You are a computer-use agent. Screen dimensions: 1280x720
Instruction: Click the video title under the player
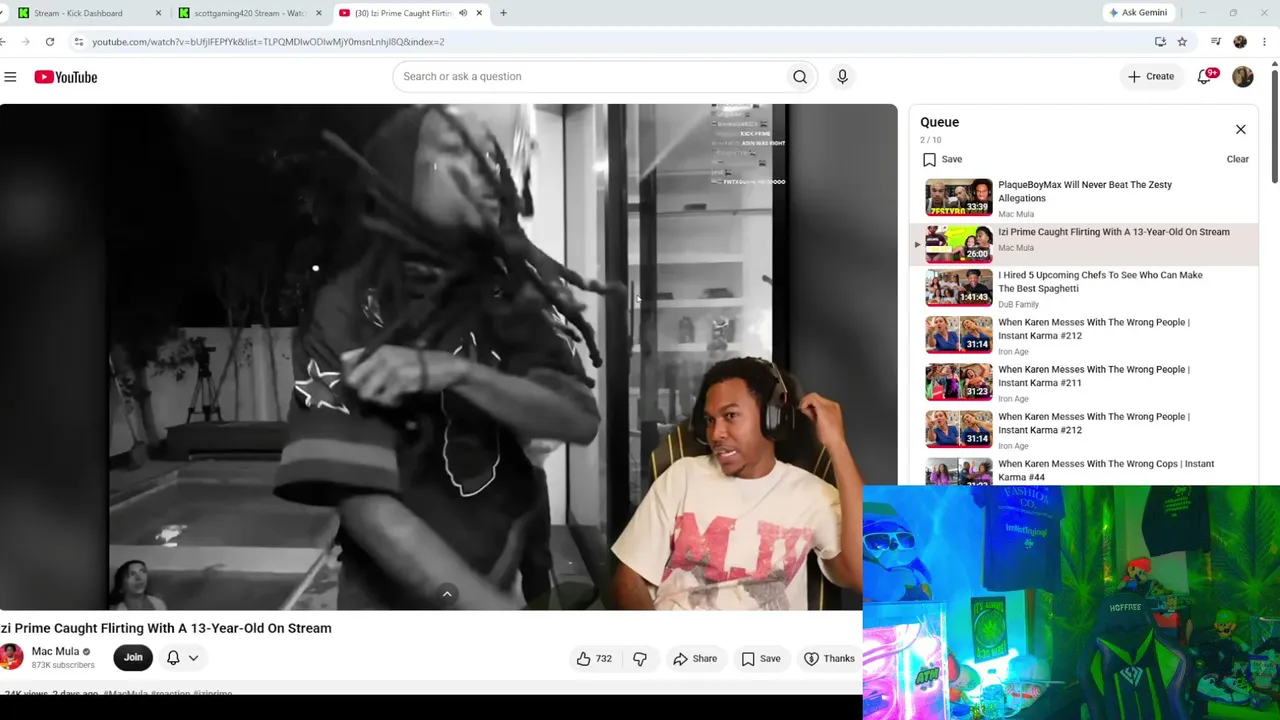(166, 628)
